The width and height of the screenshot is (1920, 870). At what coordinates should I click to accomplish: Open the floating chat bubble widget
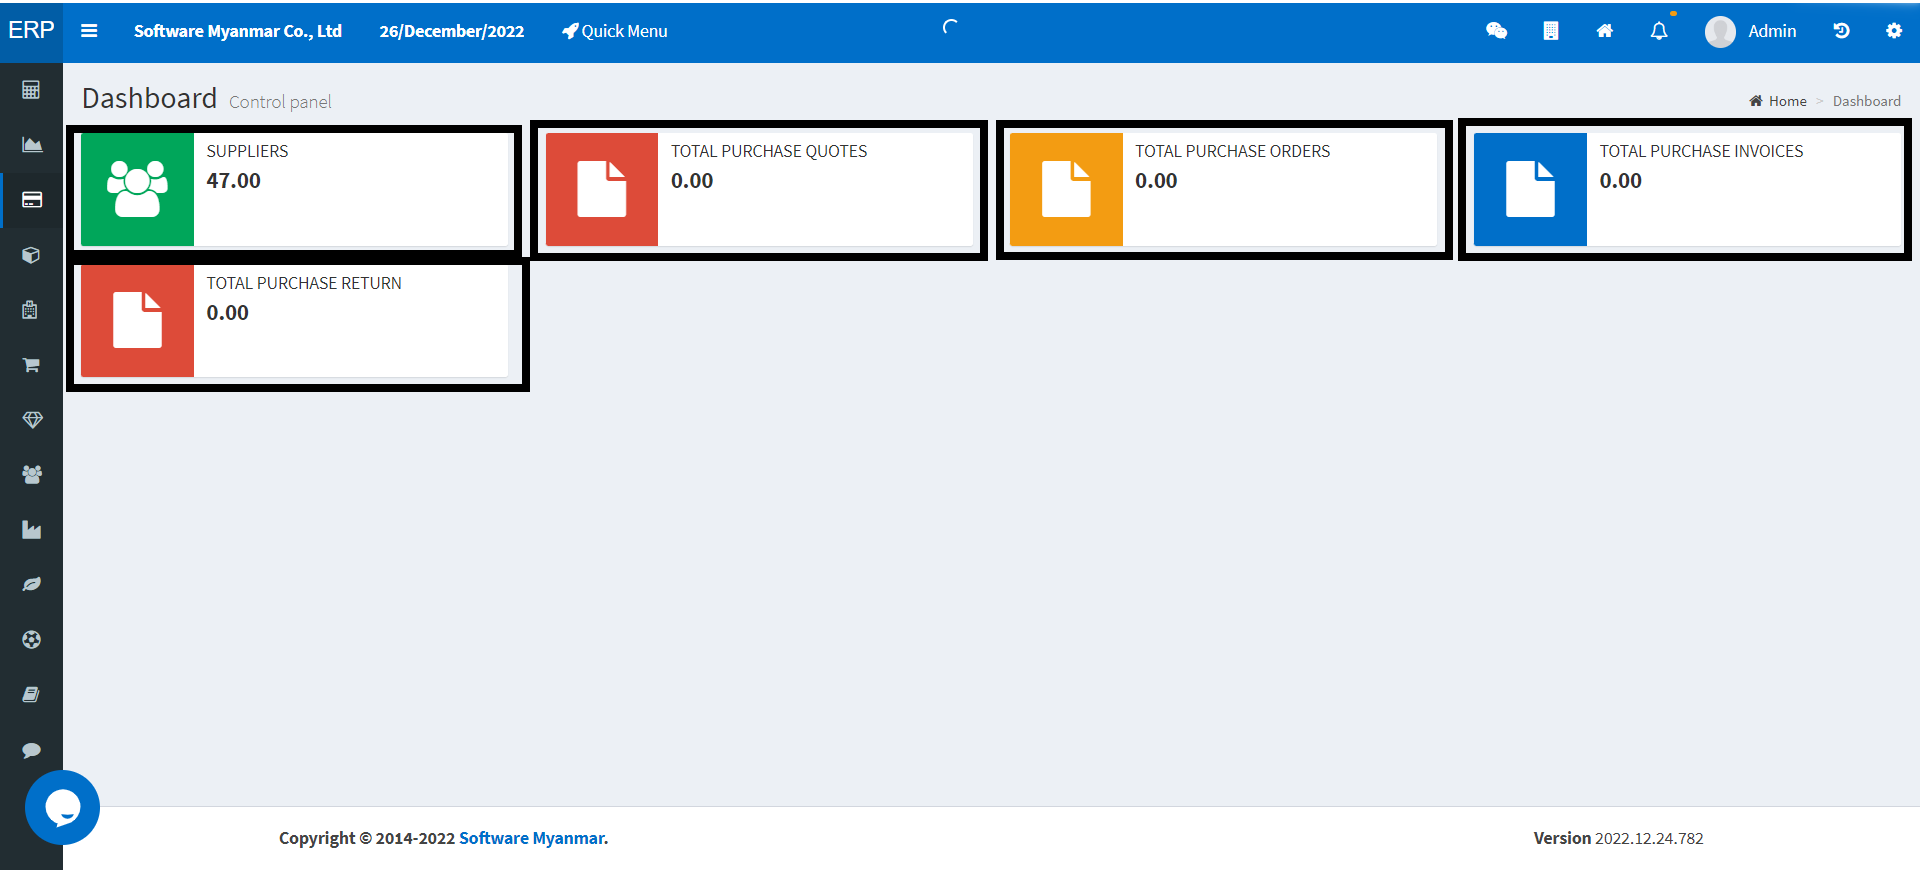(62, 807)
